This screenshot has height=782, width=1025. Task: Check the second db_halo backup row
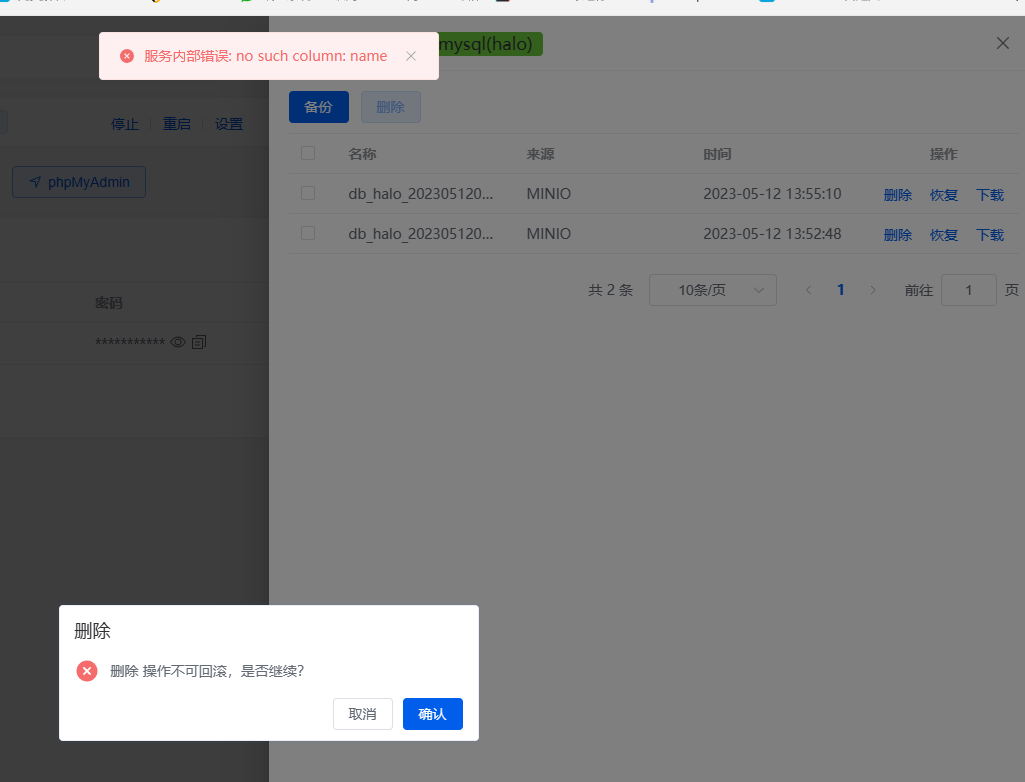coord(307,233)
